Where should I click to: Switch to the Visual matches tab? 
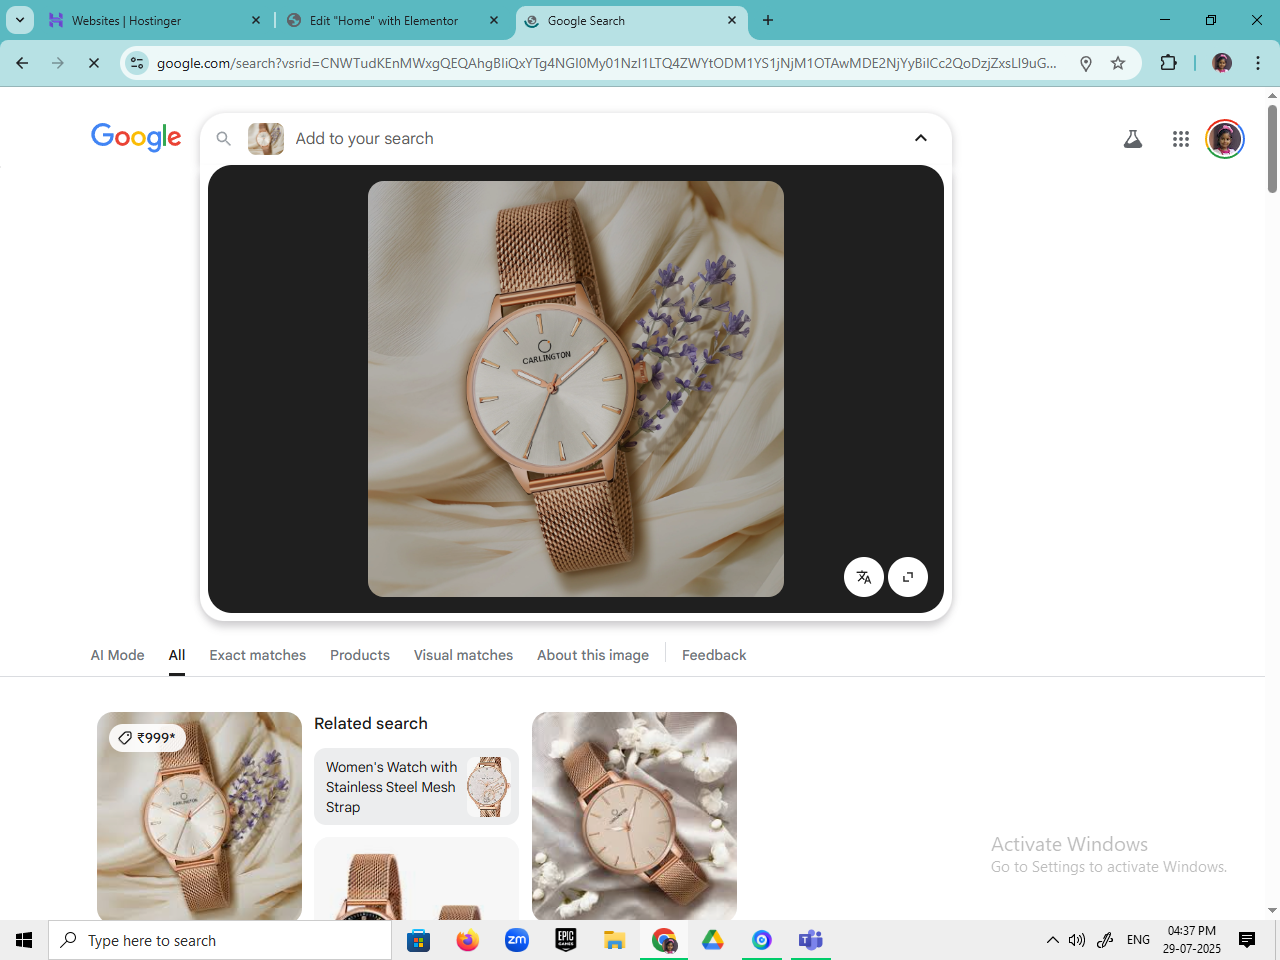tap(463, 655)
